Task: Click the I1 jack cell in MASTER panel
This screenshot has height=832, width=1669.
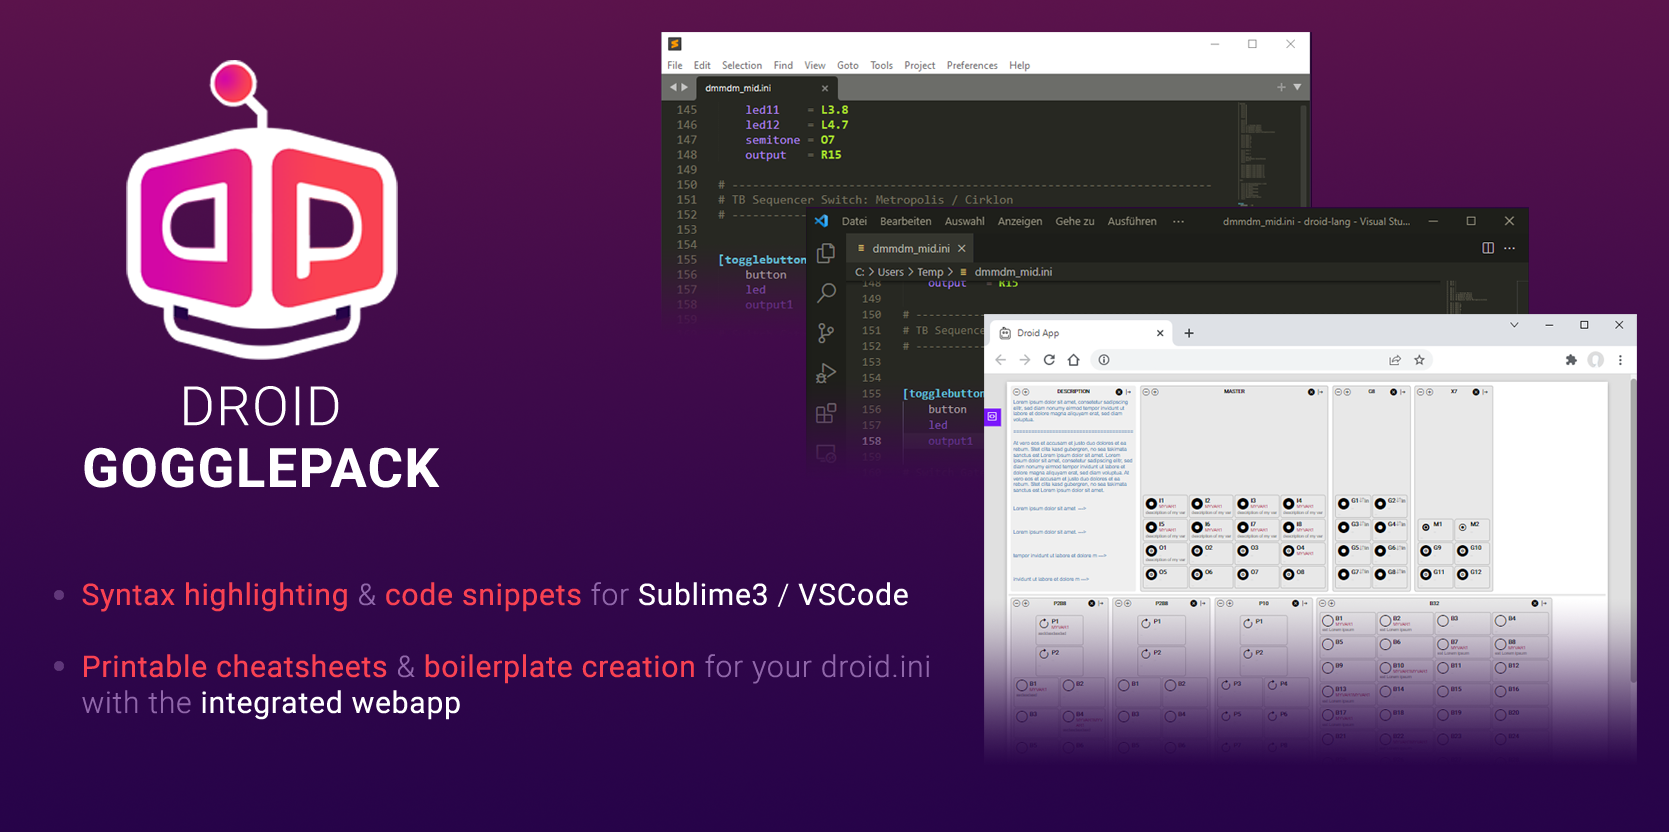Action: [x=1165, y=504]
